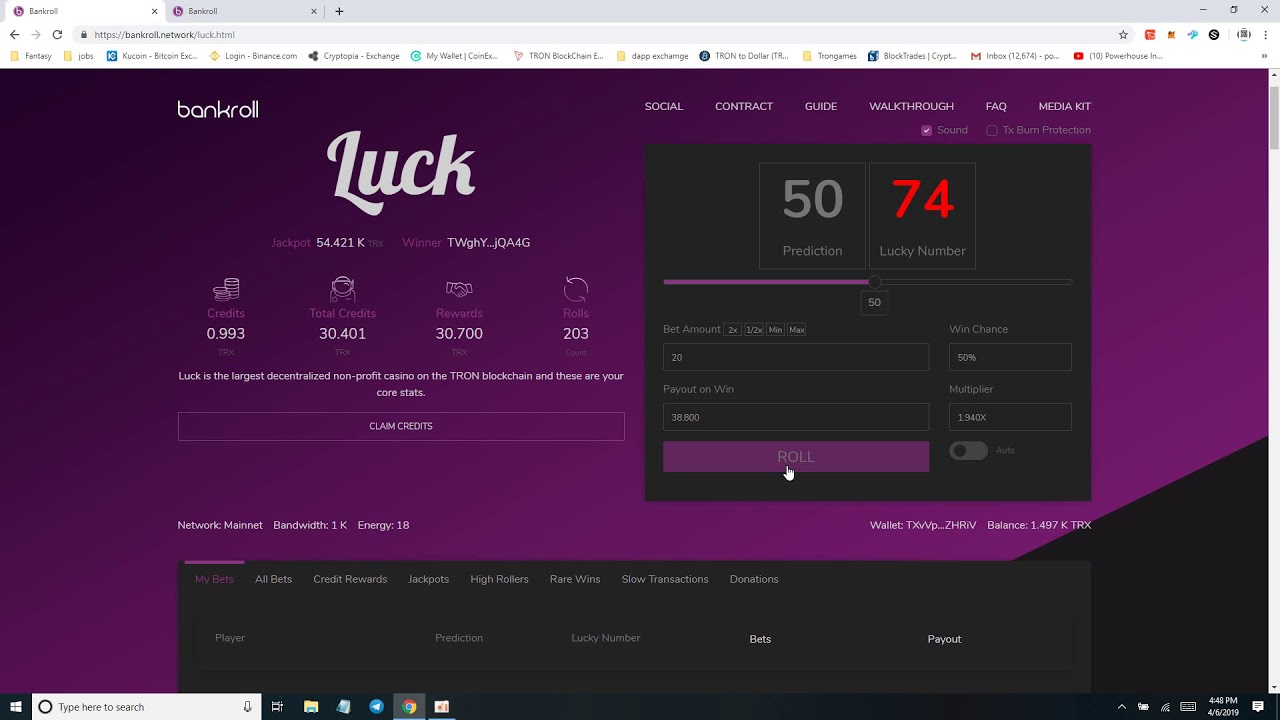Open the MEDIA KIT menu link
Screen dimensions: 1280x720
[1064, 106]
